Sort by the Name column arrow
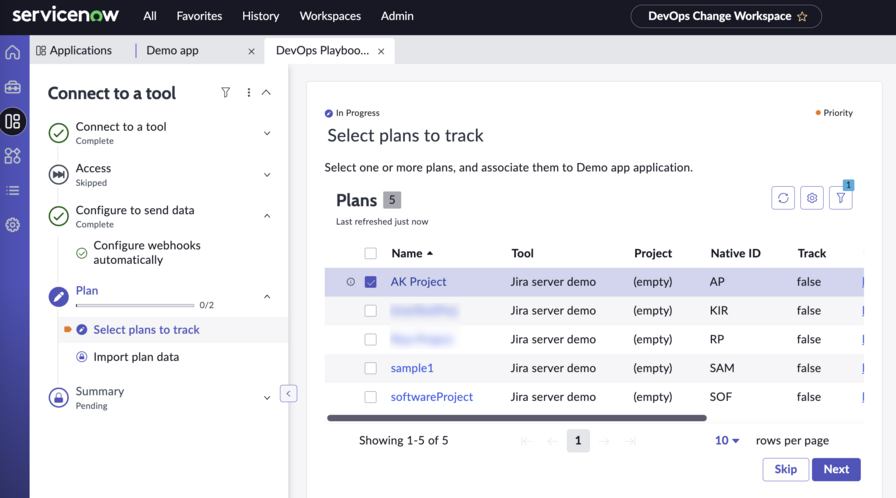 (430, 253)
